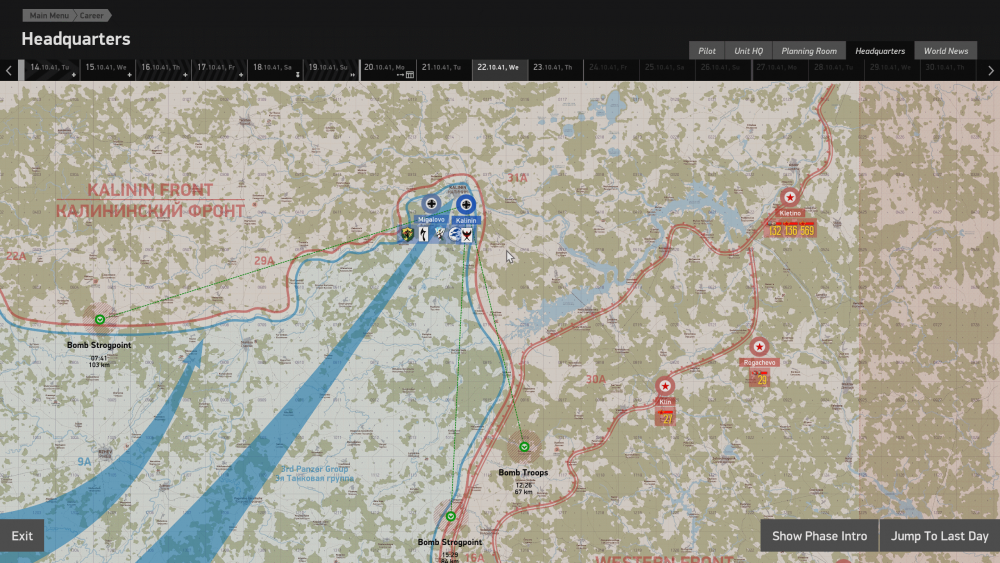Screen dimensions: 1000x563
Task: Click the Migalovo airfield name label
Action: (x=431, y=219)
